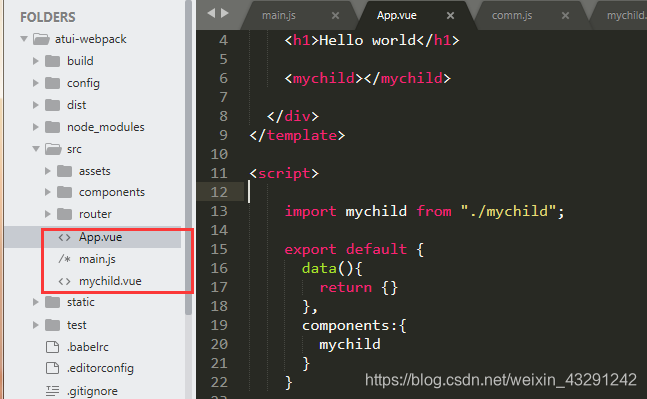Click the closing "</div>" tag
Screen dimensions: 647x399
tap(293, 116)
